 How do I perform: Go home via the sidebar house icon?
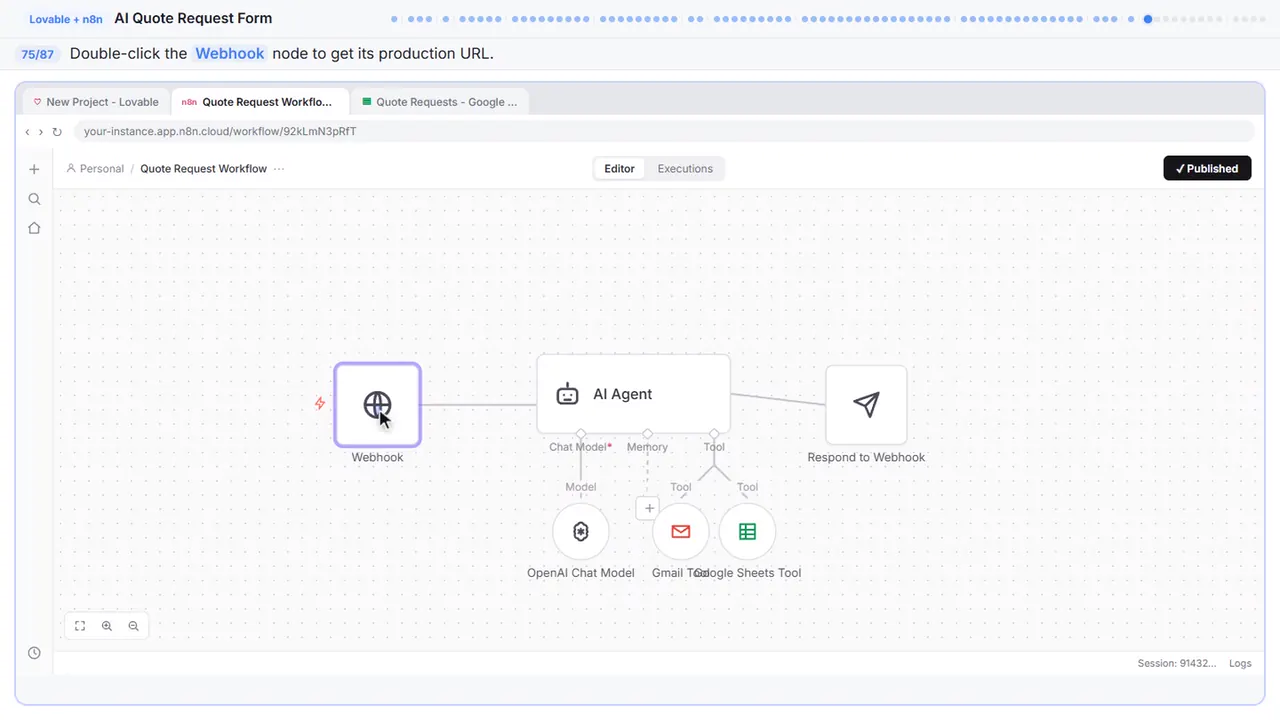(34, 228)
